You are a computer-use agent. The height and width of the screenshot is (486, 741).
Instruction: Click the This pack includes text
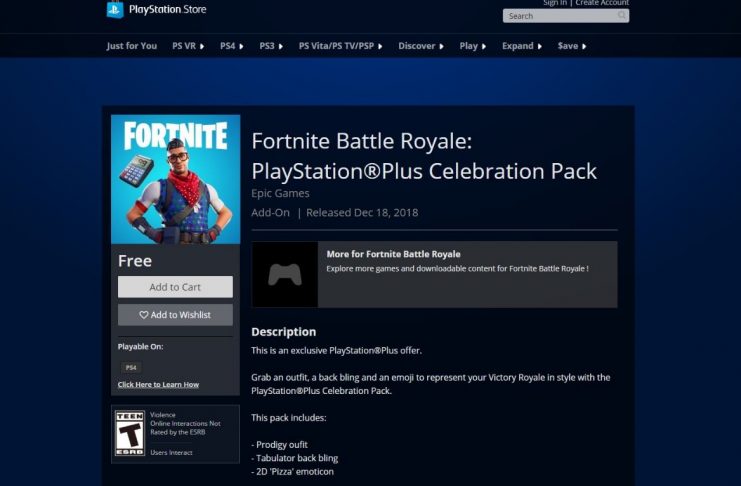tap(289, 418)
